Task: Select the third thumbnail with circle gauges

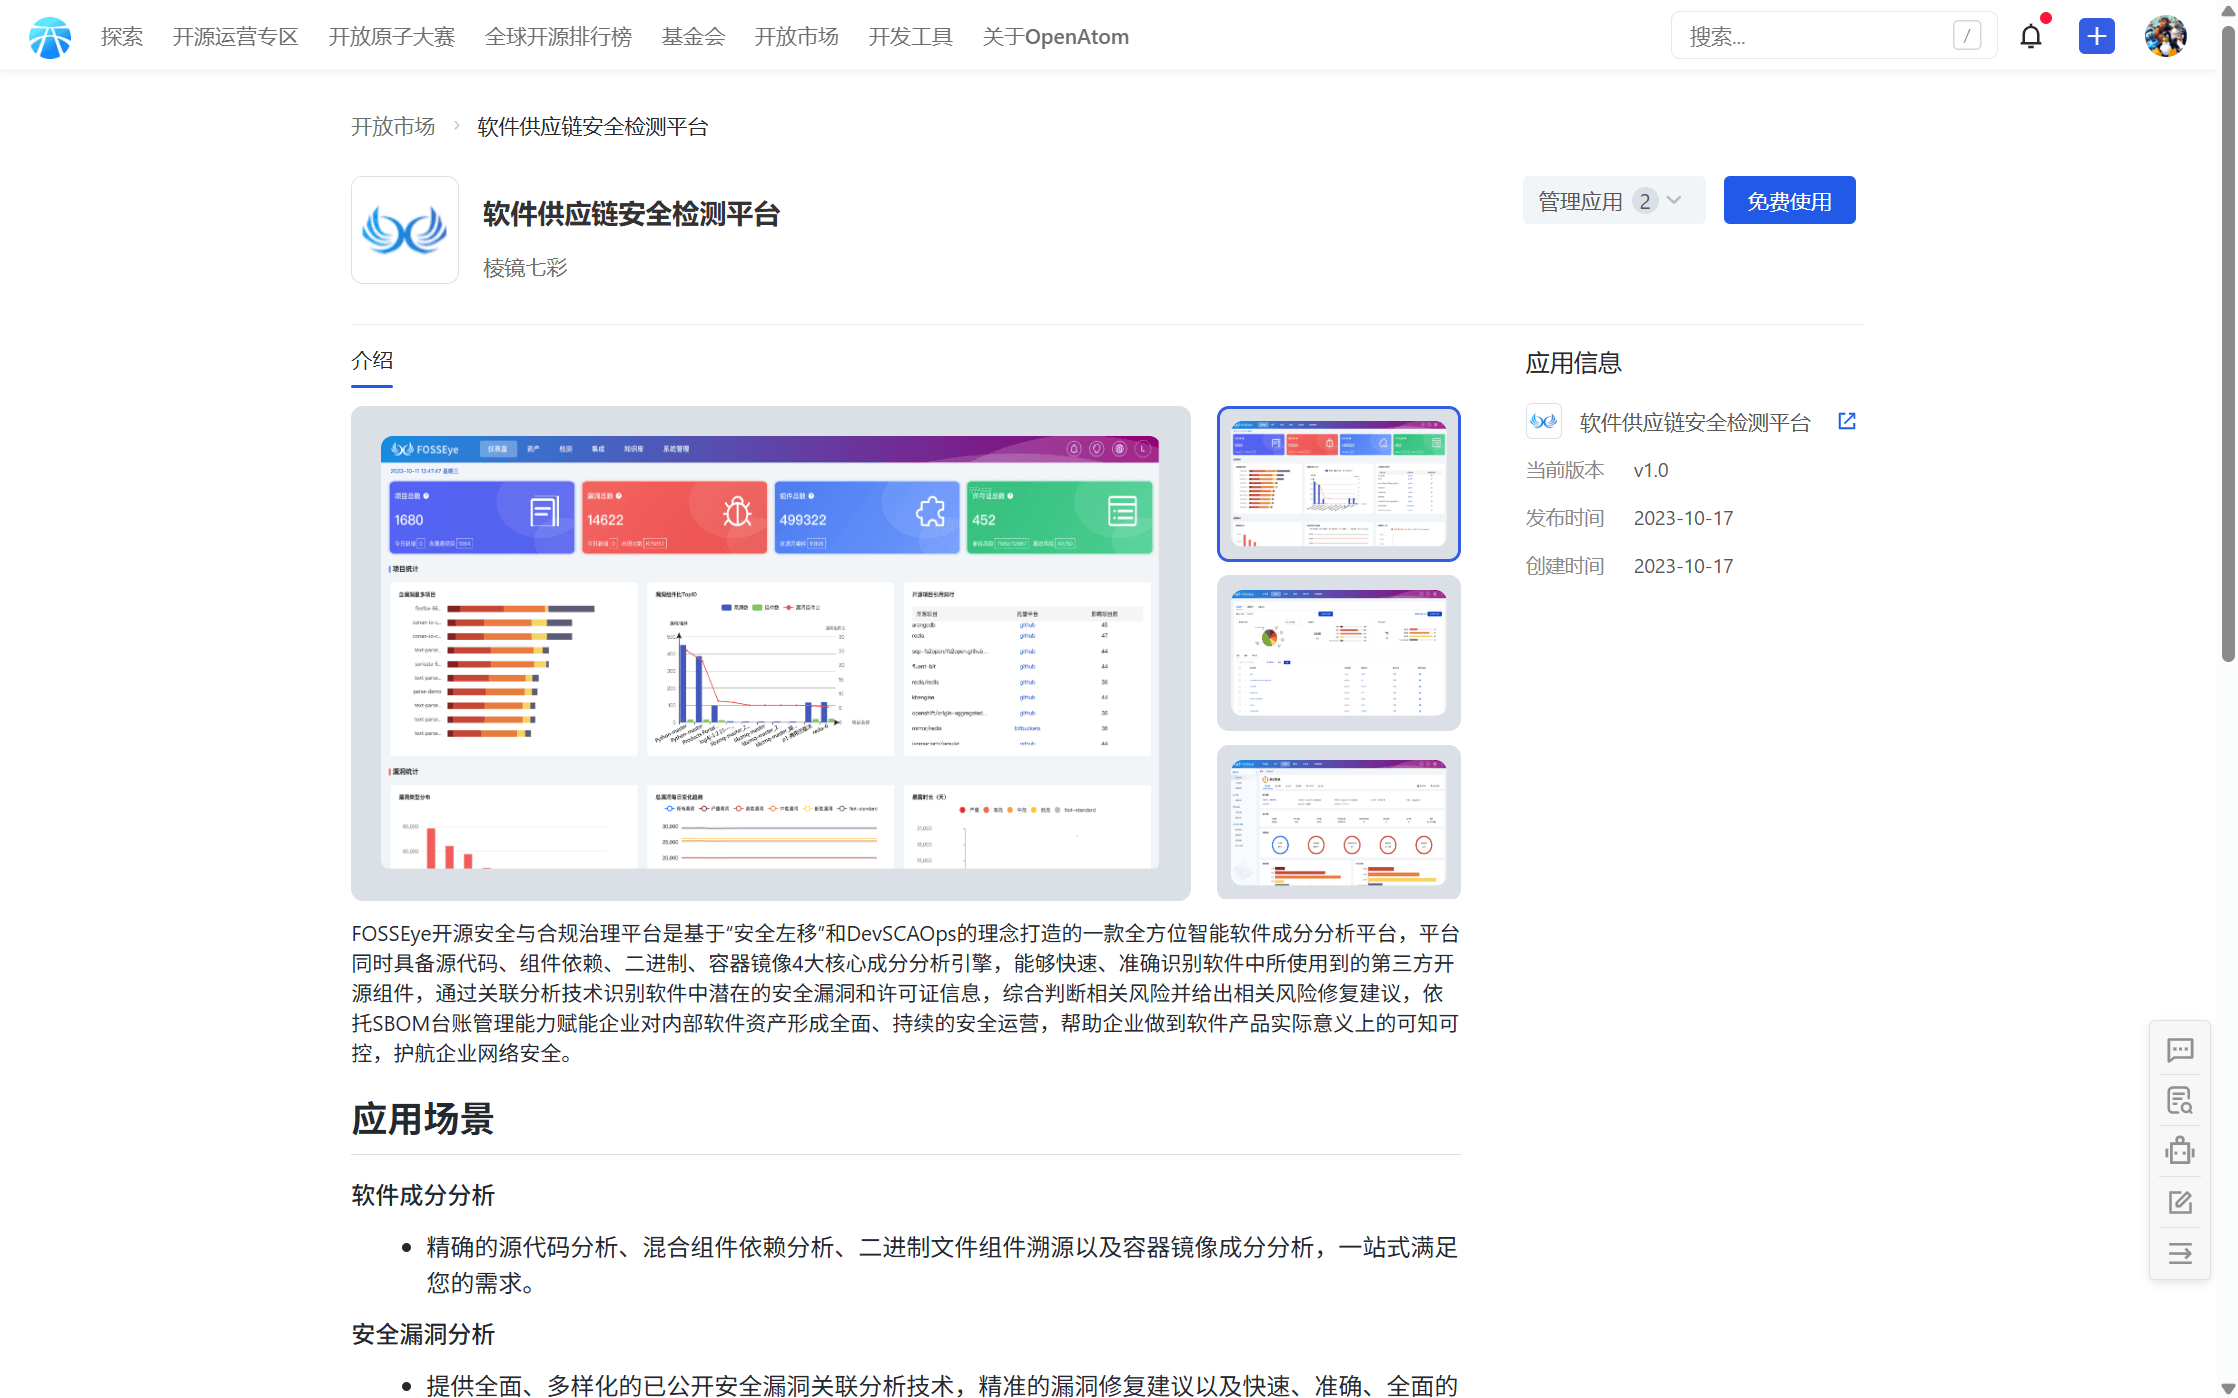Action: [x=1338, y=822]
